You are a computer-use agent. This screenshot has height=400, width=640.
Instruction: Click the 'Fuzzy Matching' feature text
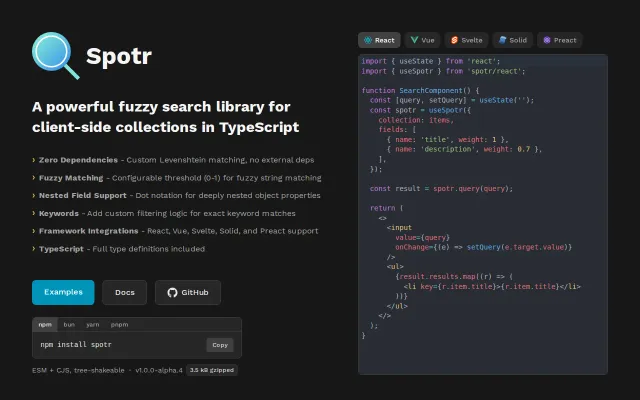point(71,178)
